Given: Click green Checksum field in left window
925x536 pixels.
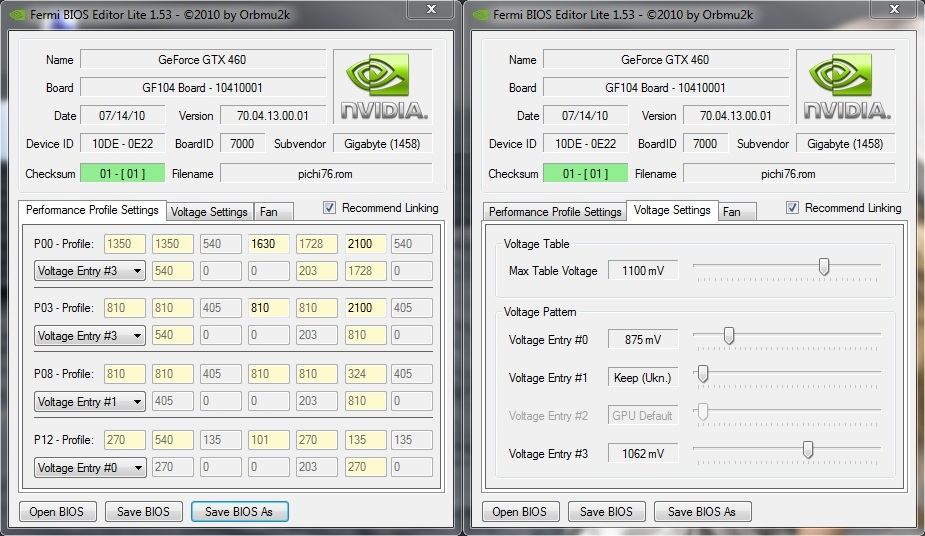Looking at the screenshot, I should [123, 173].
